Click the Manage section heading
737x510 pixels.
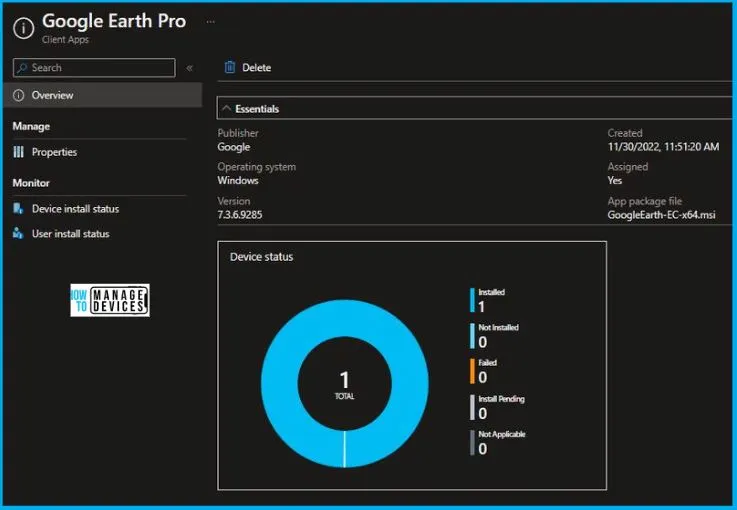point(31,126)
